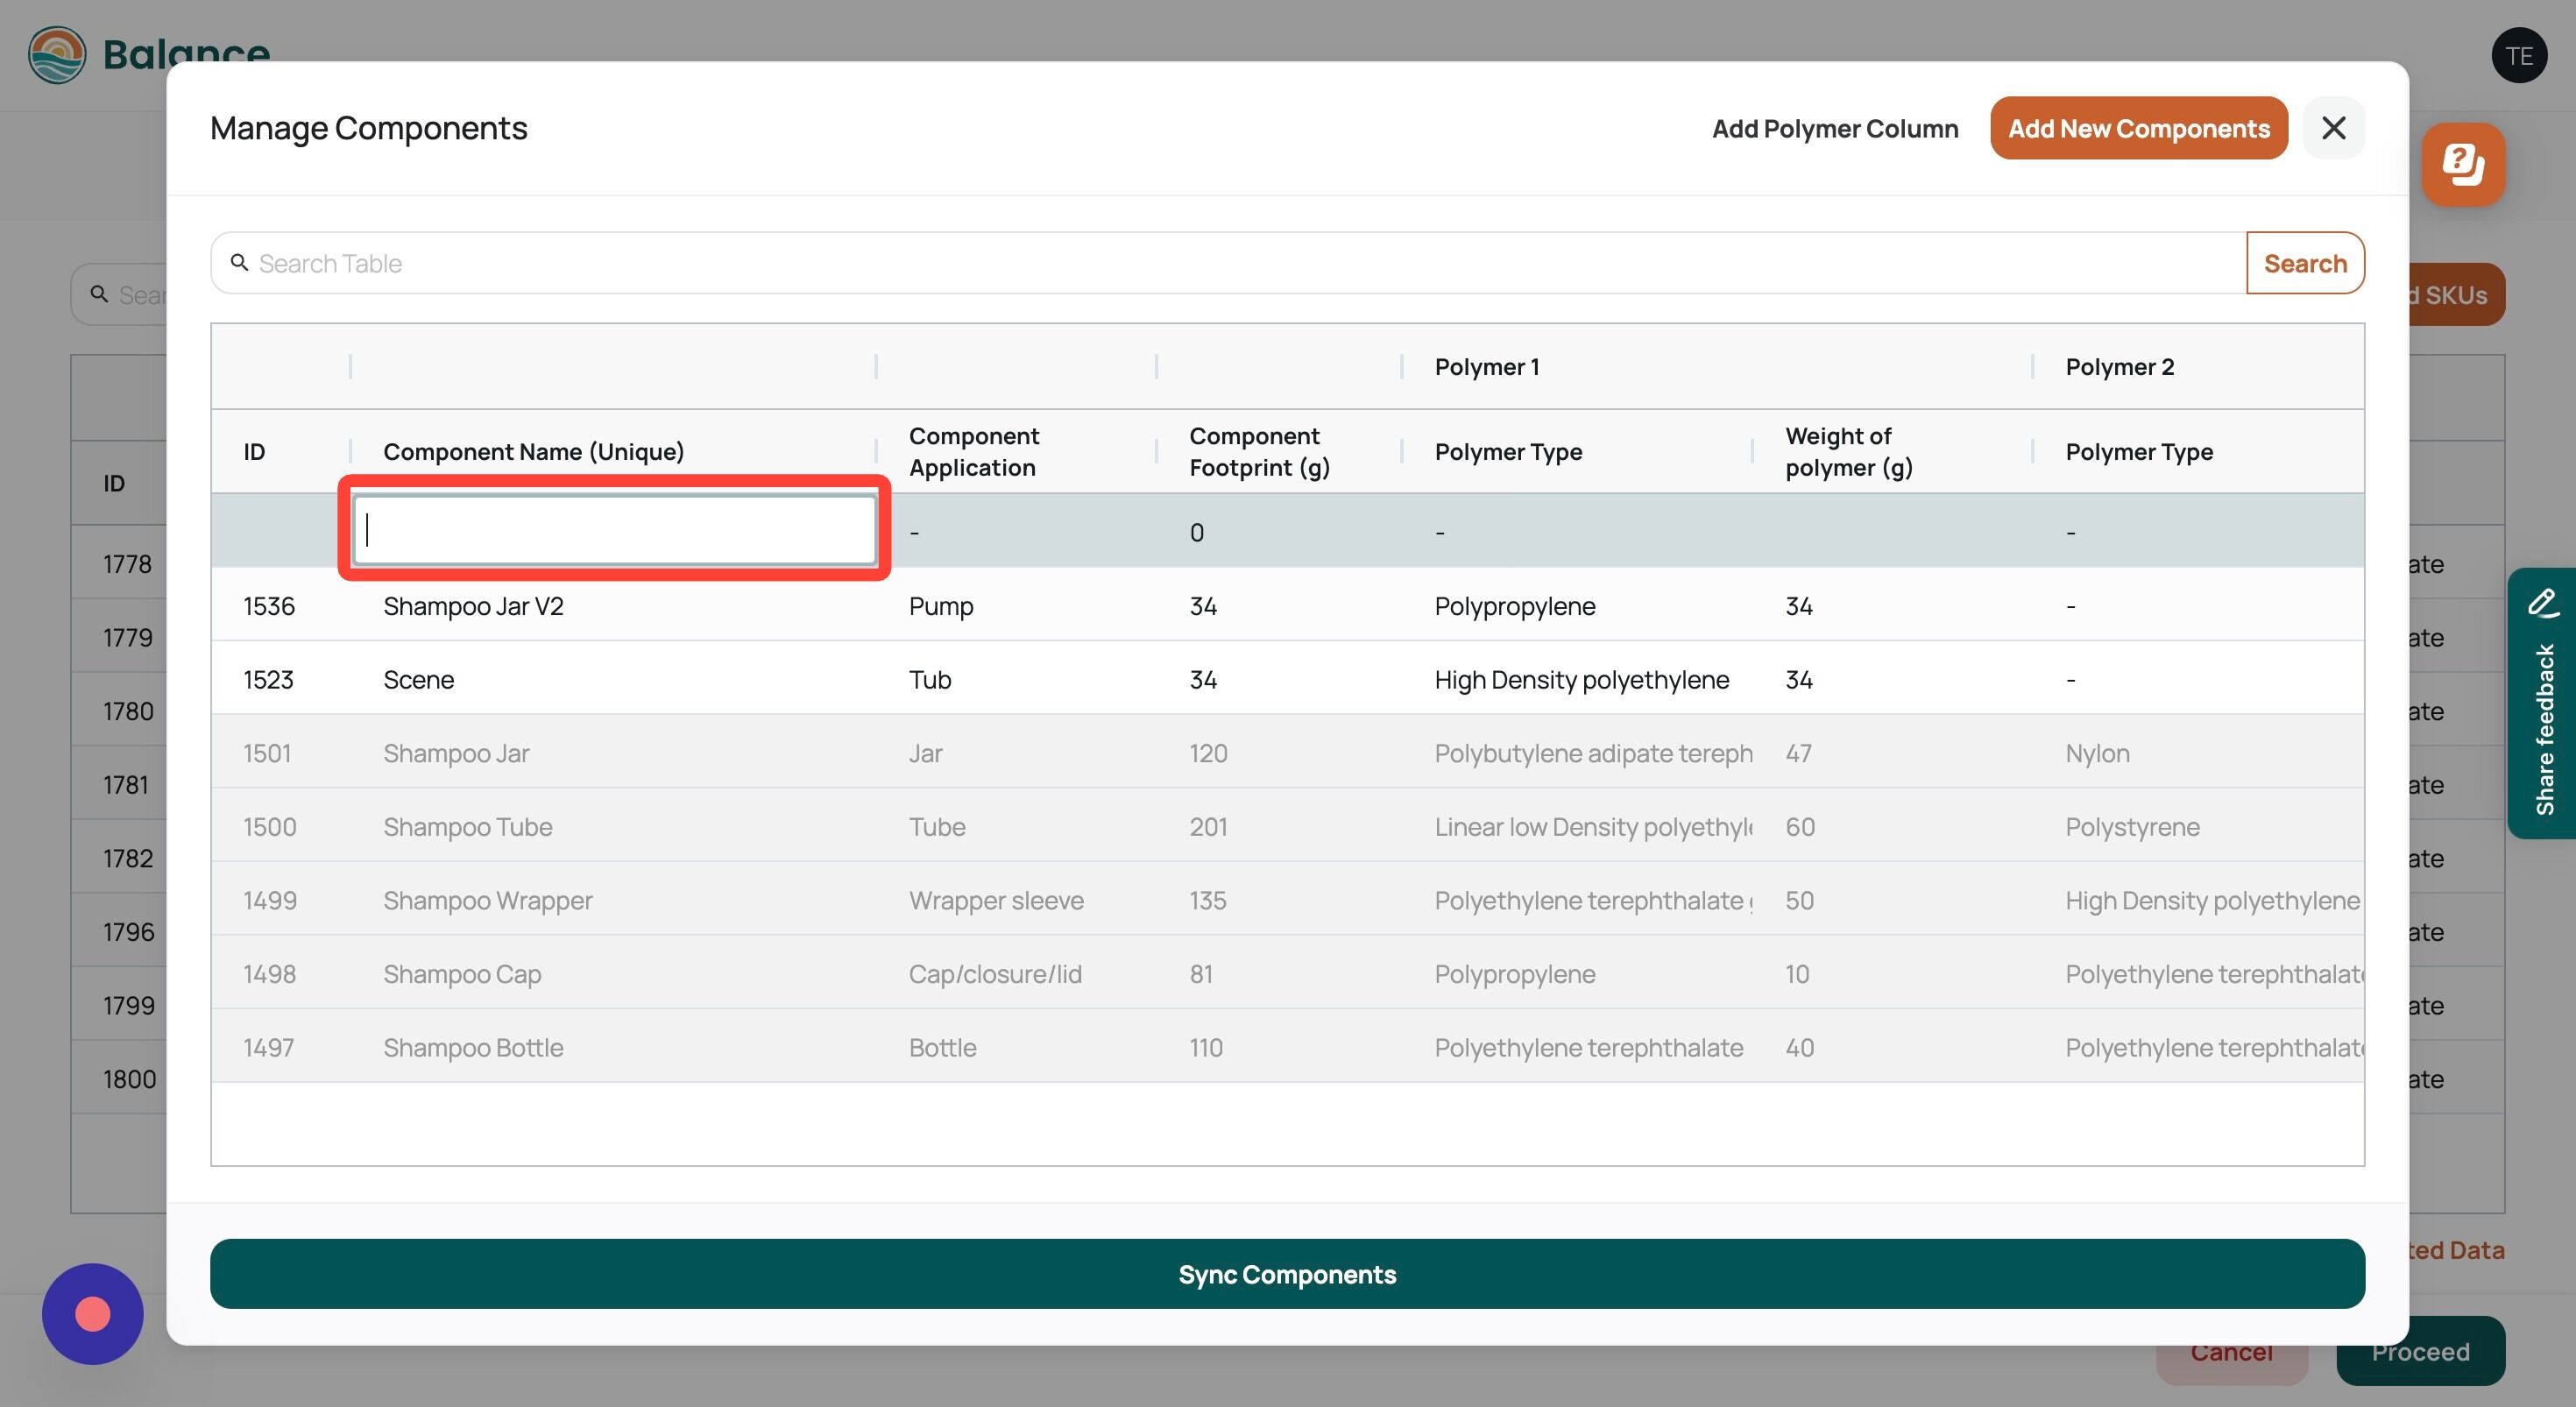Click the Polystyrene polymer 2 cell
Screen dimensions: 2576x1407
[2132, 827]
